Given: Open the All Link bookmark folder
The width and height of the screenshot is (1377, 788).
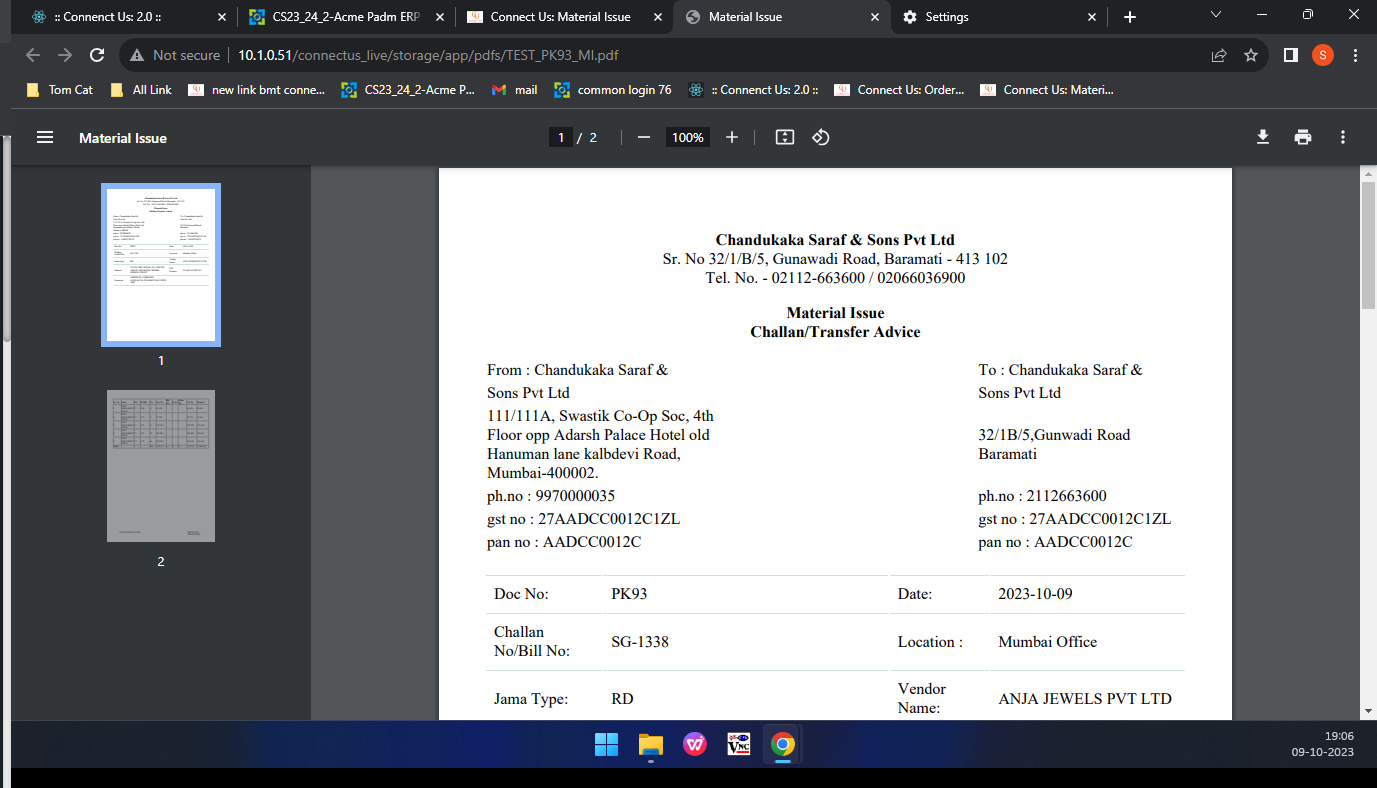Looking at the screenshot, I should (x=141, y=90).
